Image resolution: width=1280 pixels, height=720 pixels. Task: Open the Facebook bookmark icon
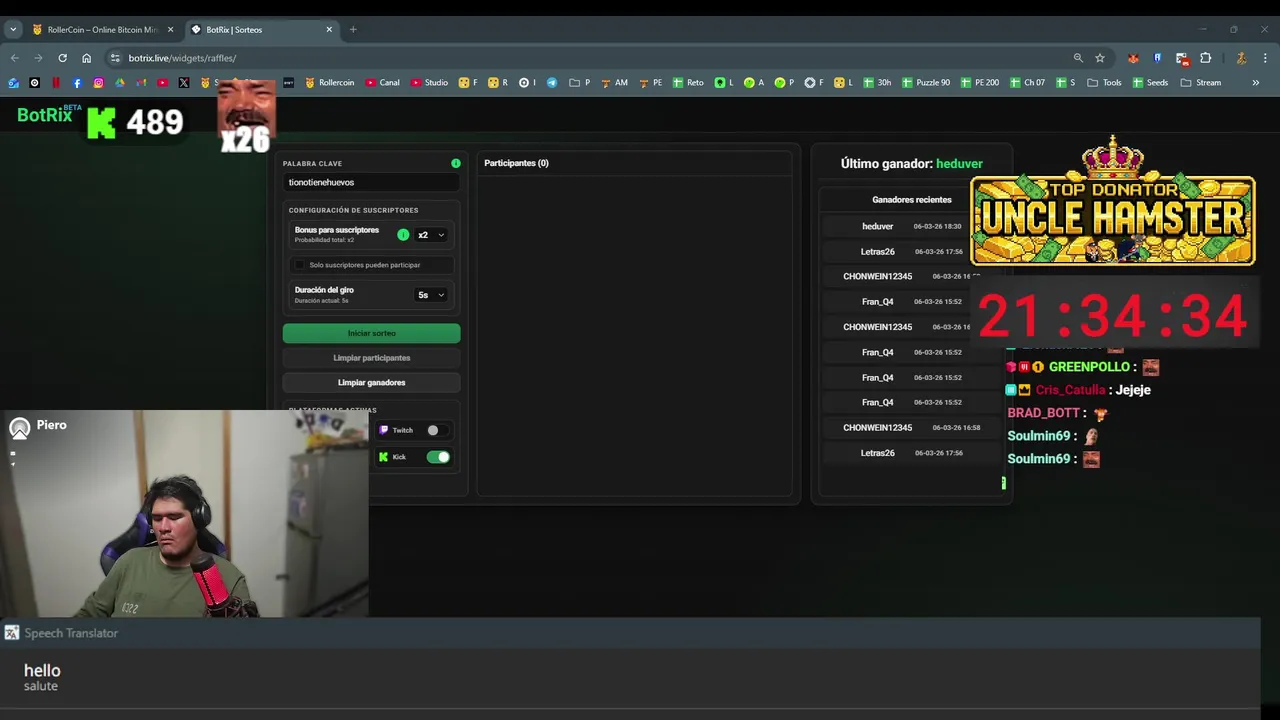coord(77,83)
